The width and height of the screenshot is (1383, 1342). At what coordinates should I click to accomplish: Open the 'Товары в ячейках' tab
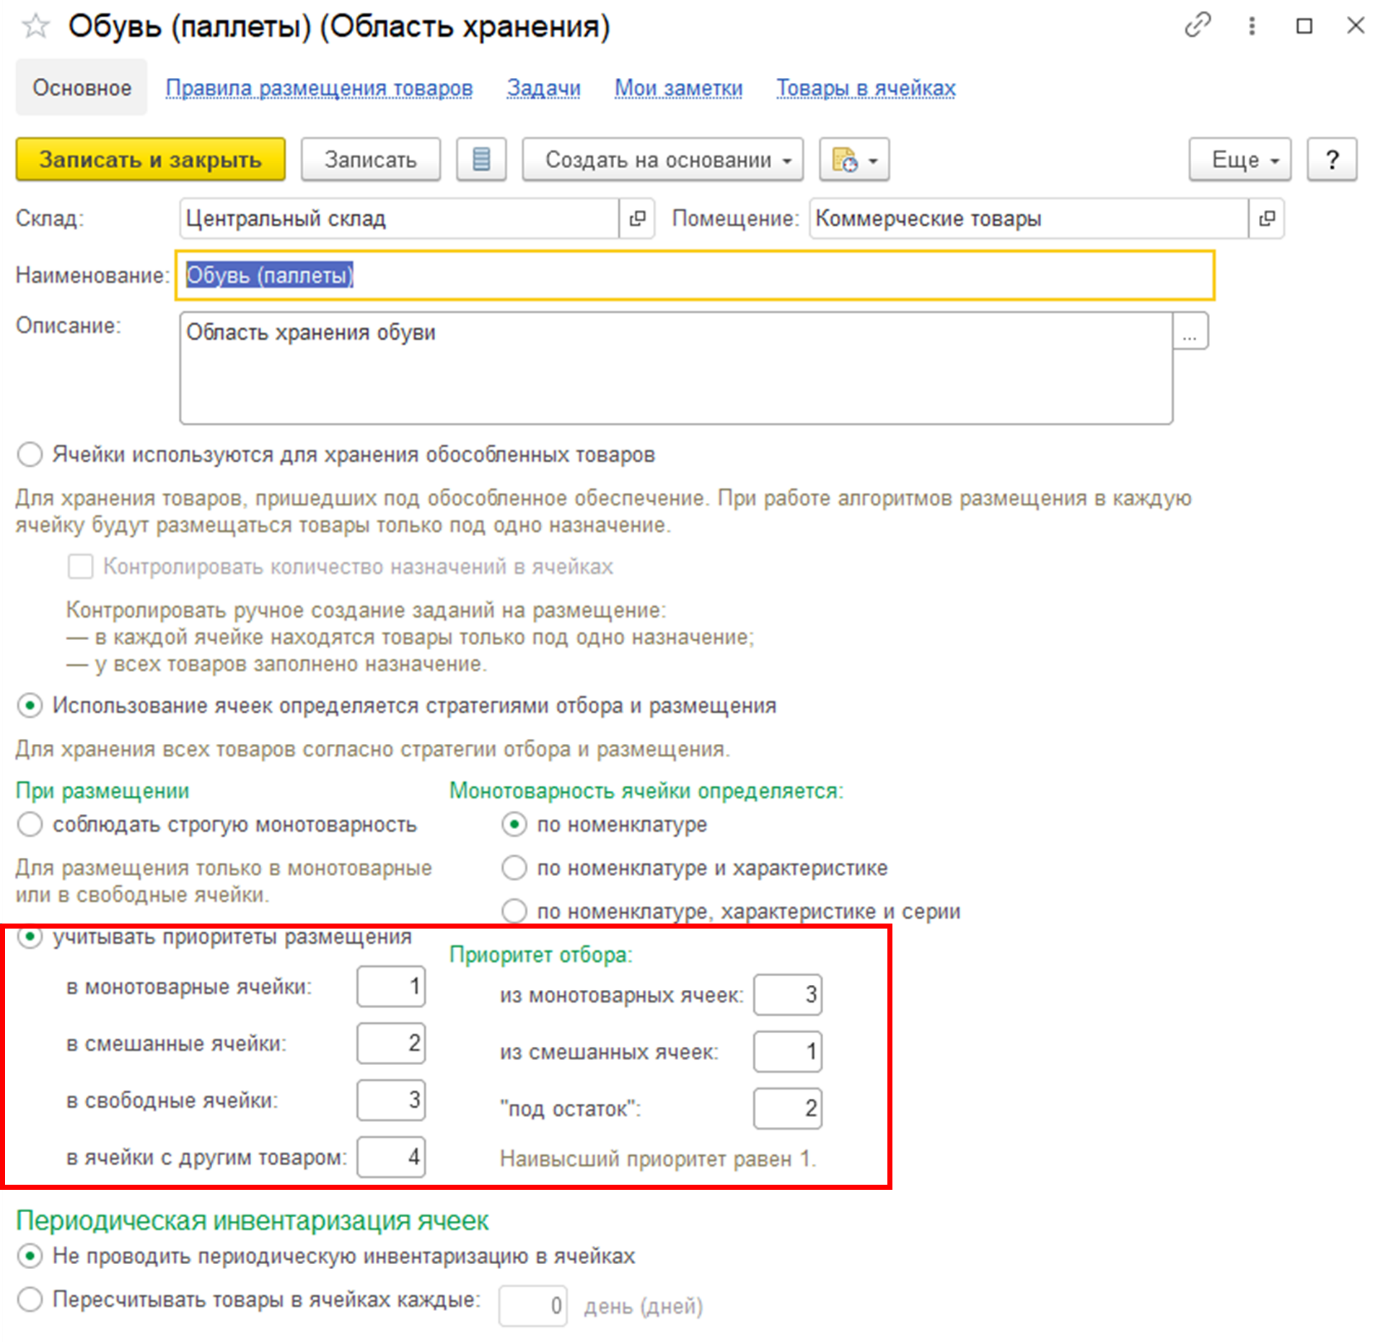point(865,88)
